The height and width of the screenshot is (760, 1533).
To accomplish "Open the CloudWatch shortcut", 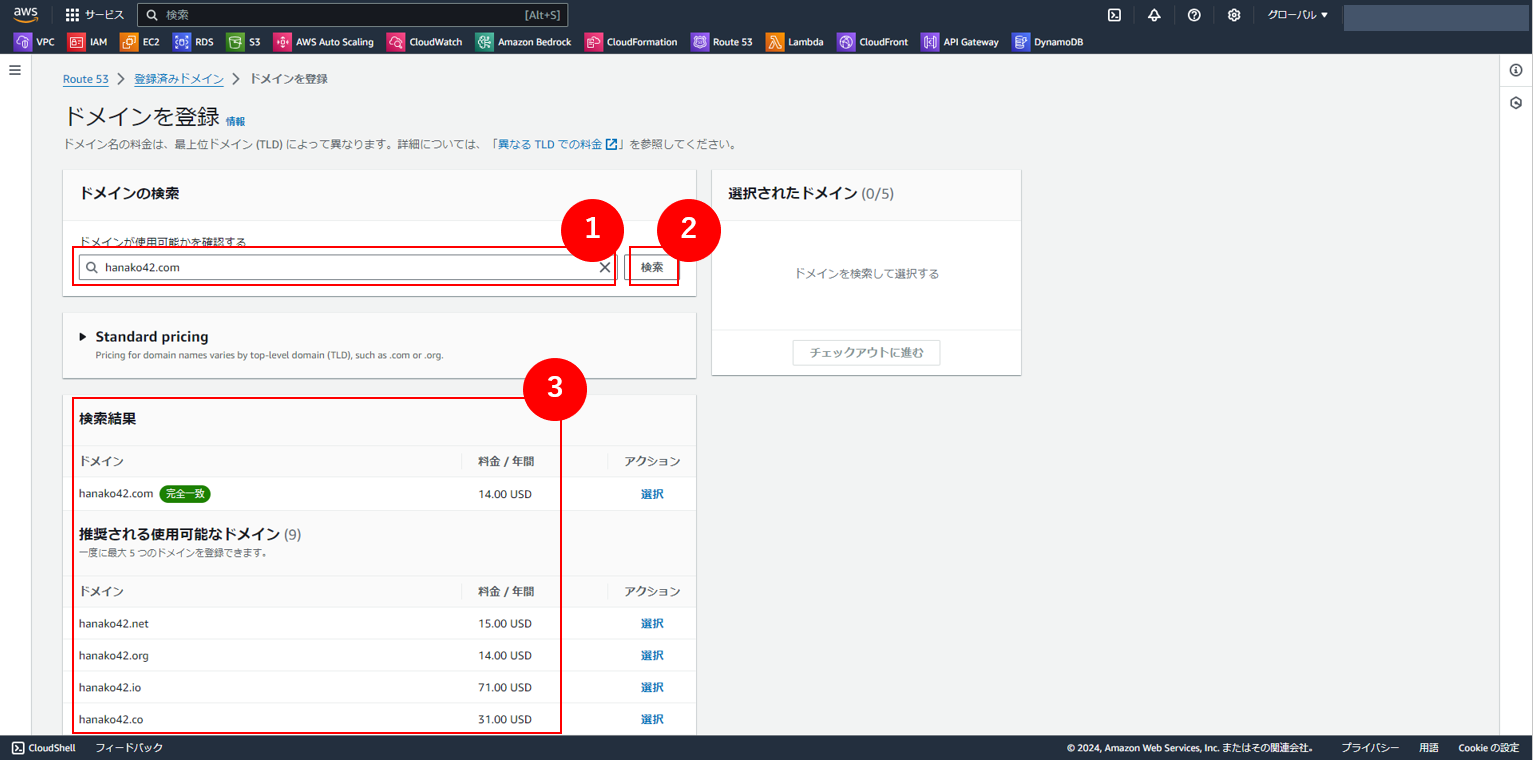I will 425,42.
